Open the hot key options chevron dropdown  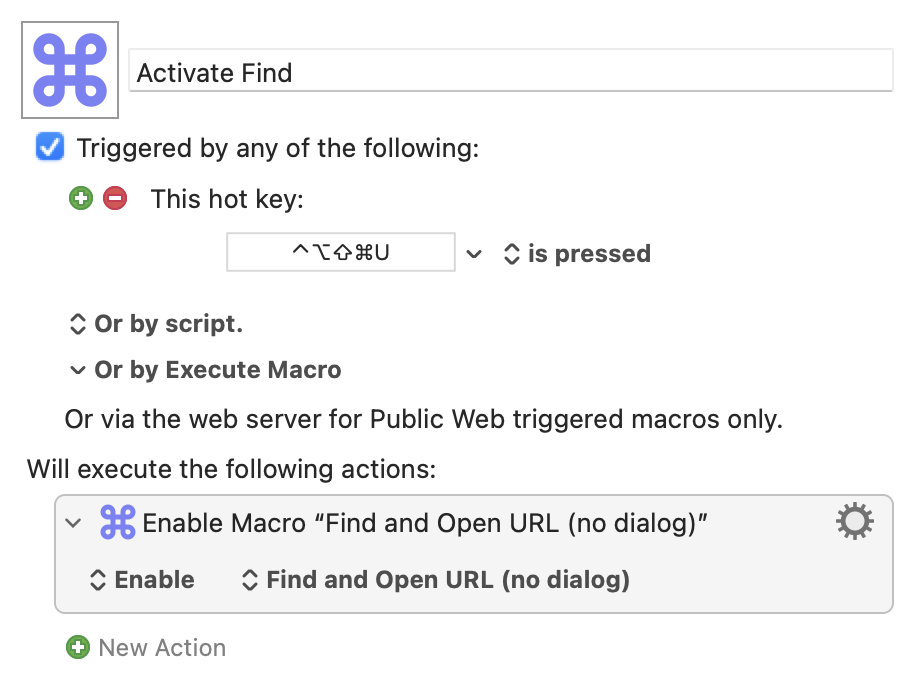(x=474, y=254)
